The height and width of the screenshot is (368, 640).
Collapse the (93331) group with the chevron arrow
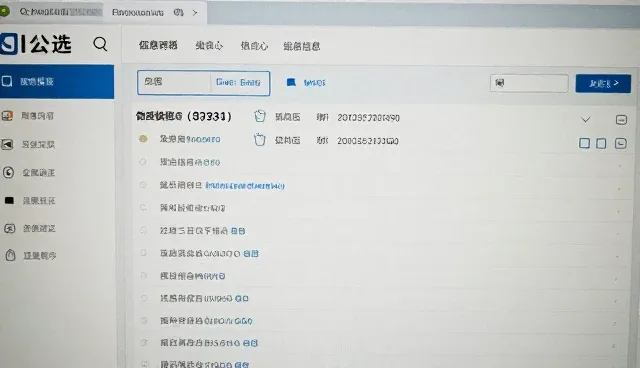[586, 120]
